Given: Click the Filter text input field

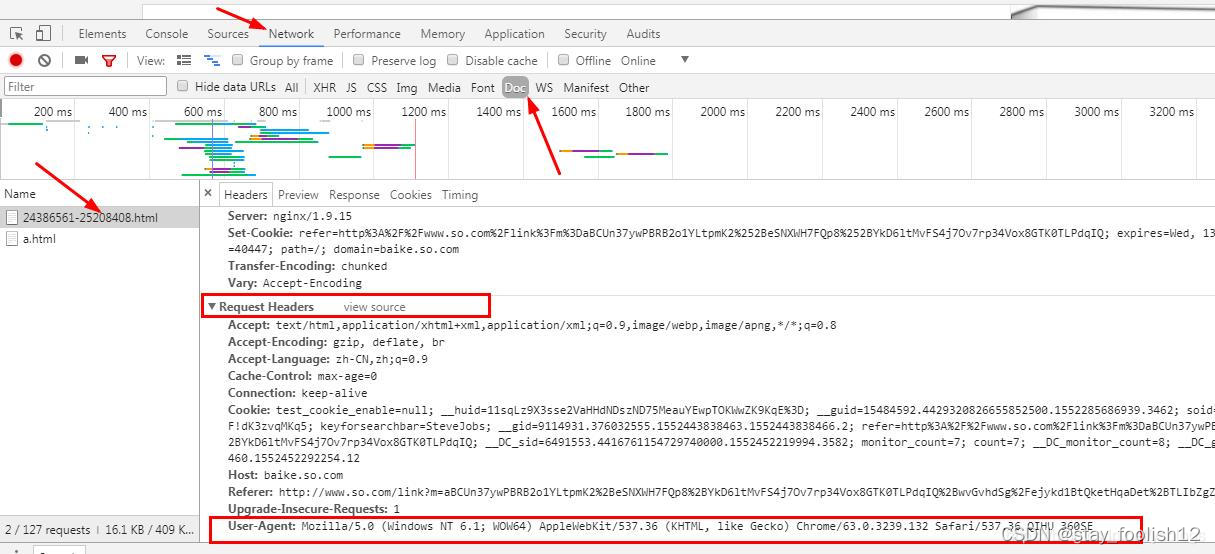Looking at the screenshot, I should coord(85,87).
